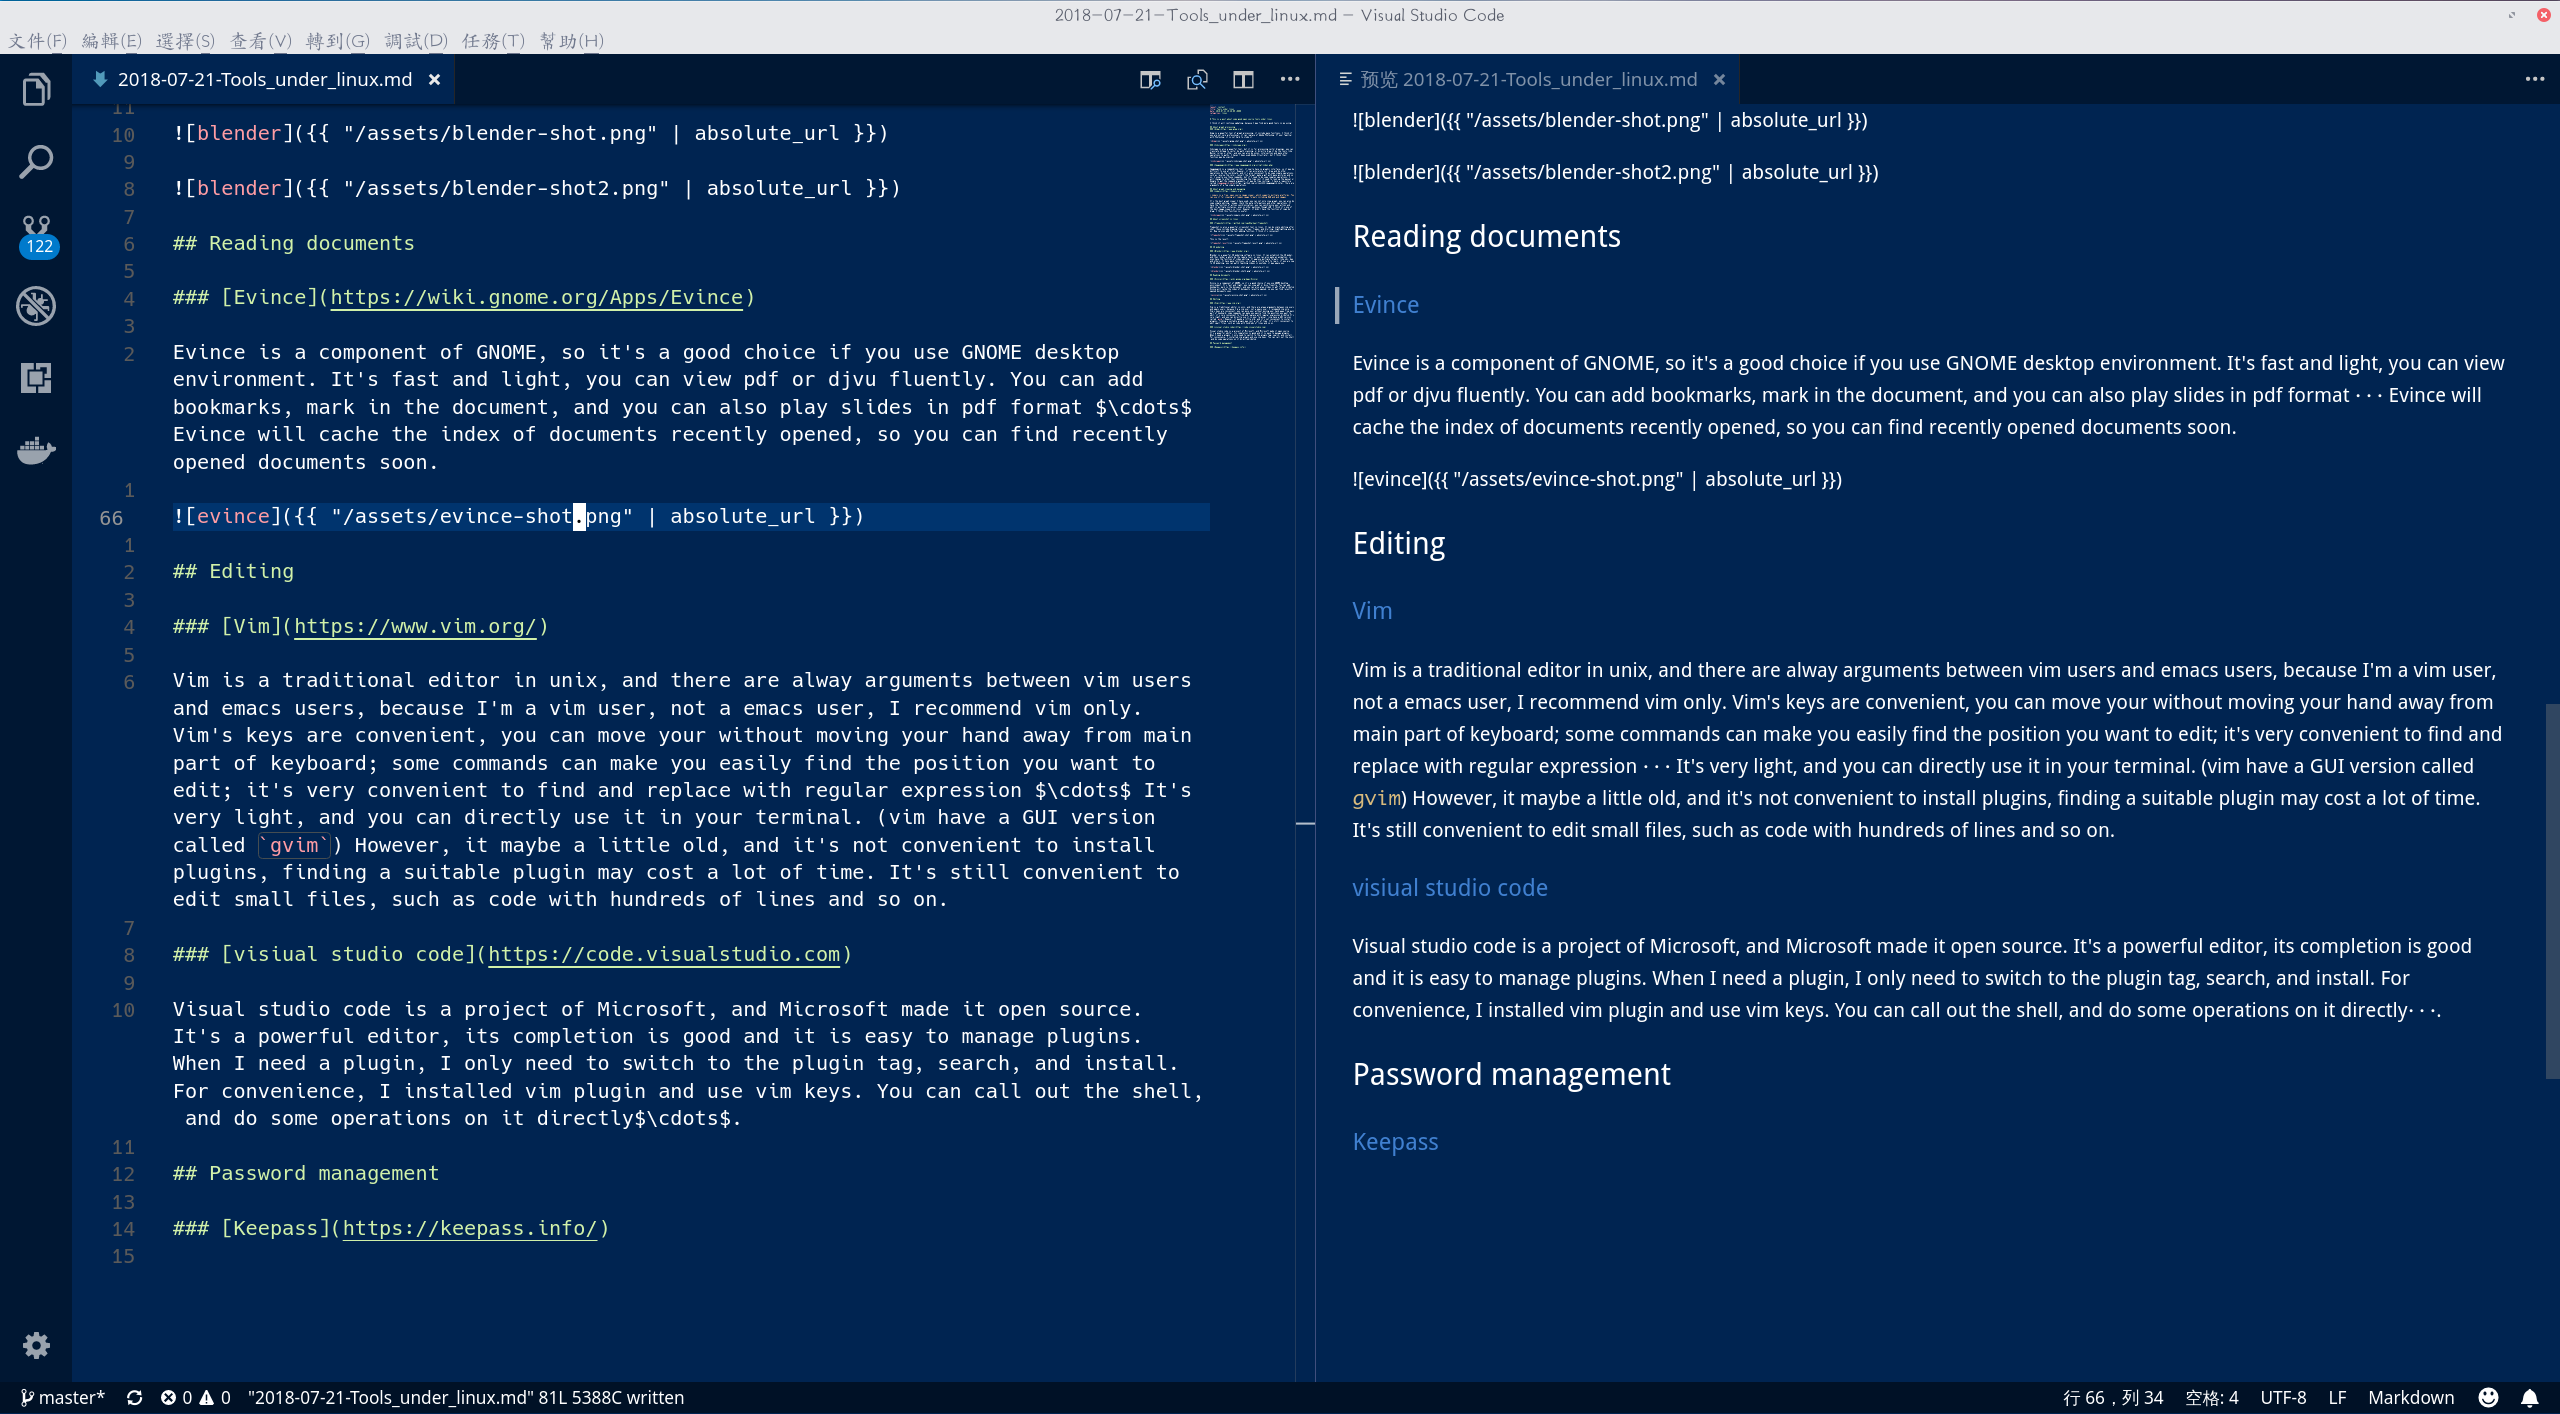The height and width of the screenshot is (1414, 2560).
Task: Click the preview pane vertical scrollbar
Action: 2552,890
